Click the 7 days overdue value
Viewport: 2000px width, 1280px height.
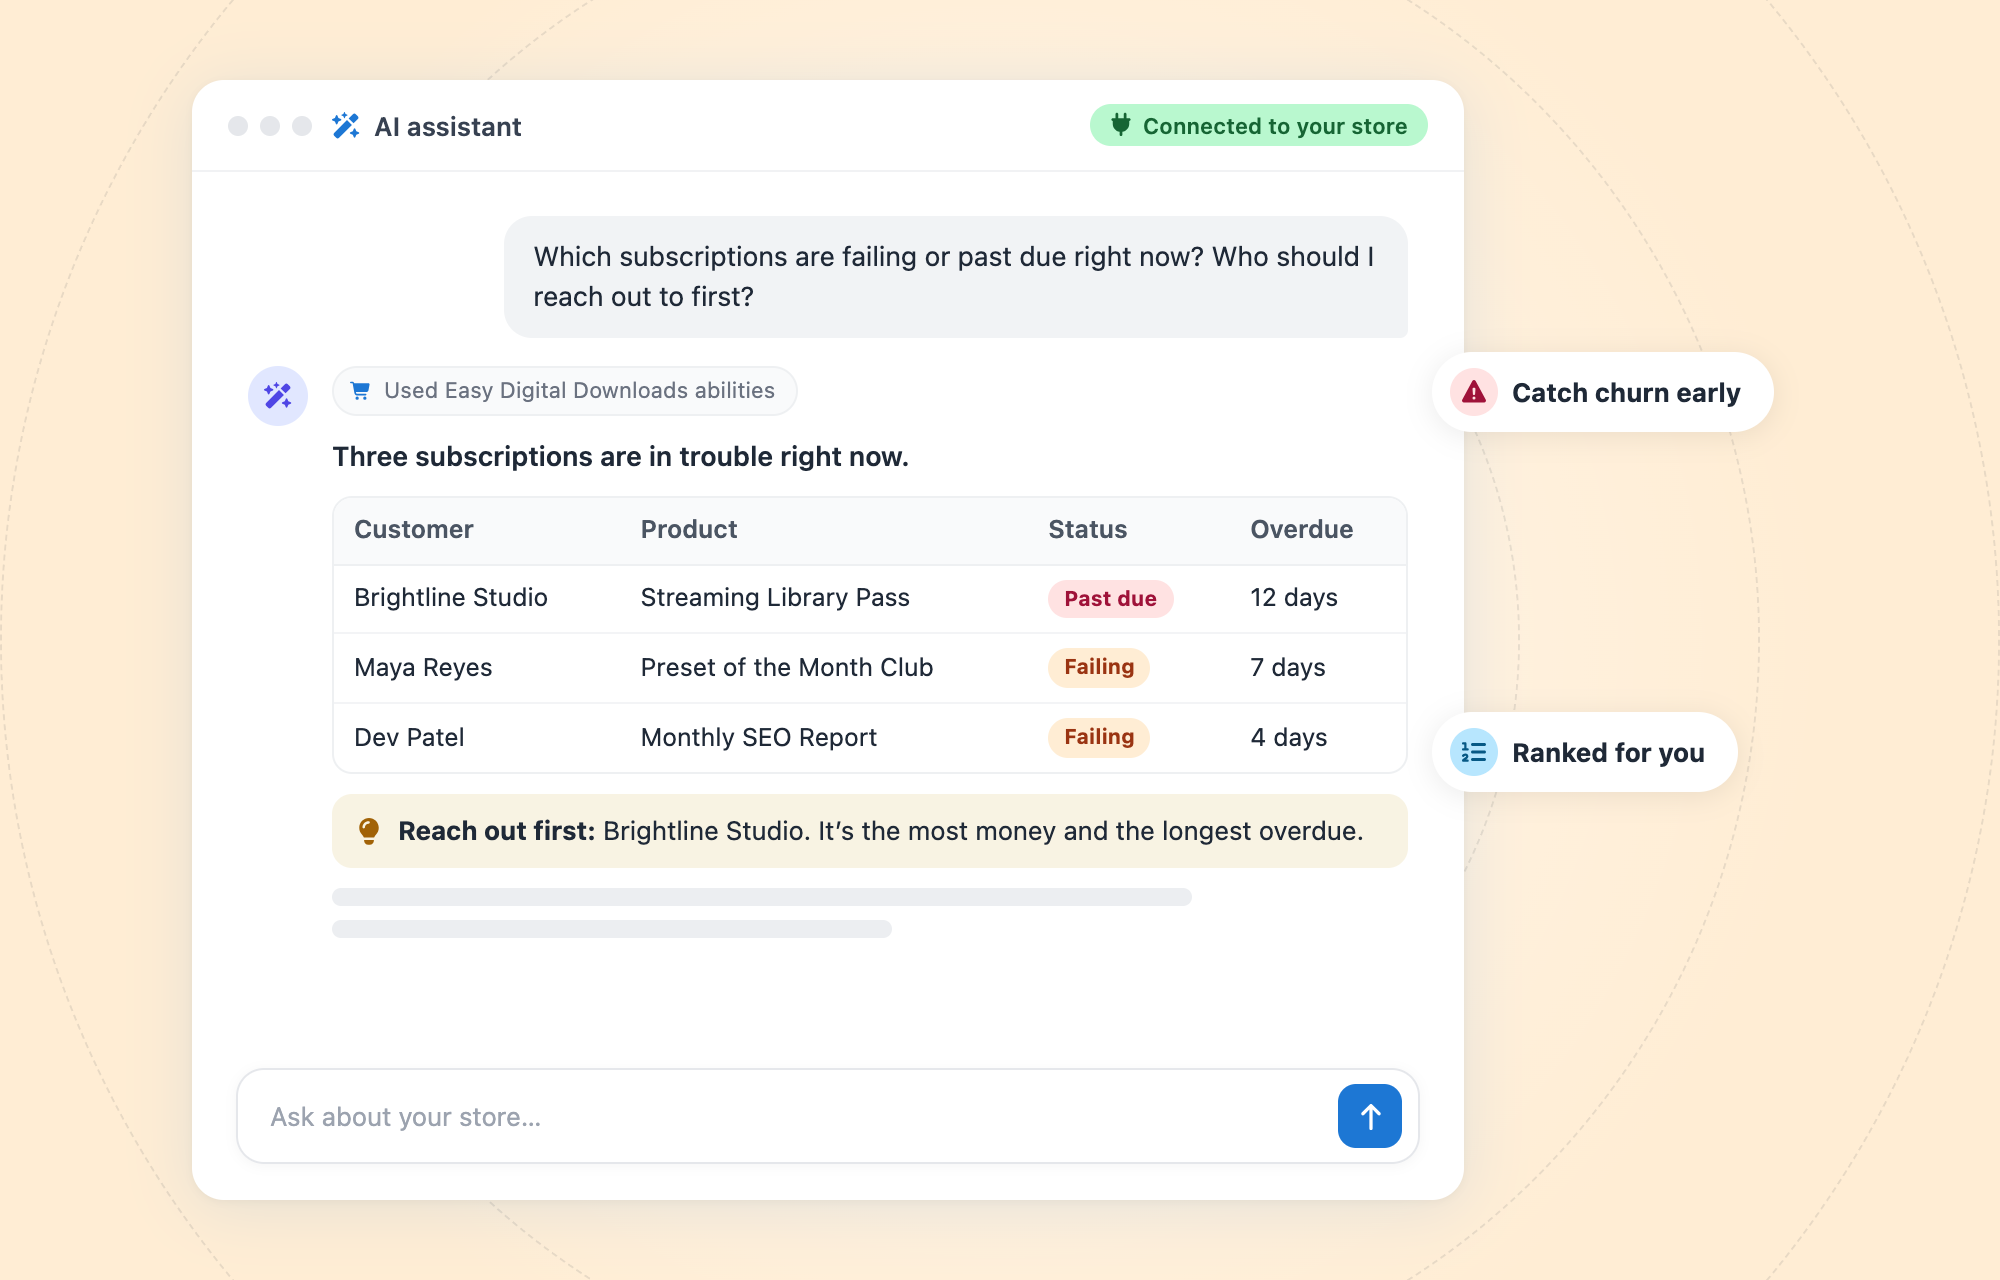(x=1288, y=667)
